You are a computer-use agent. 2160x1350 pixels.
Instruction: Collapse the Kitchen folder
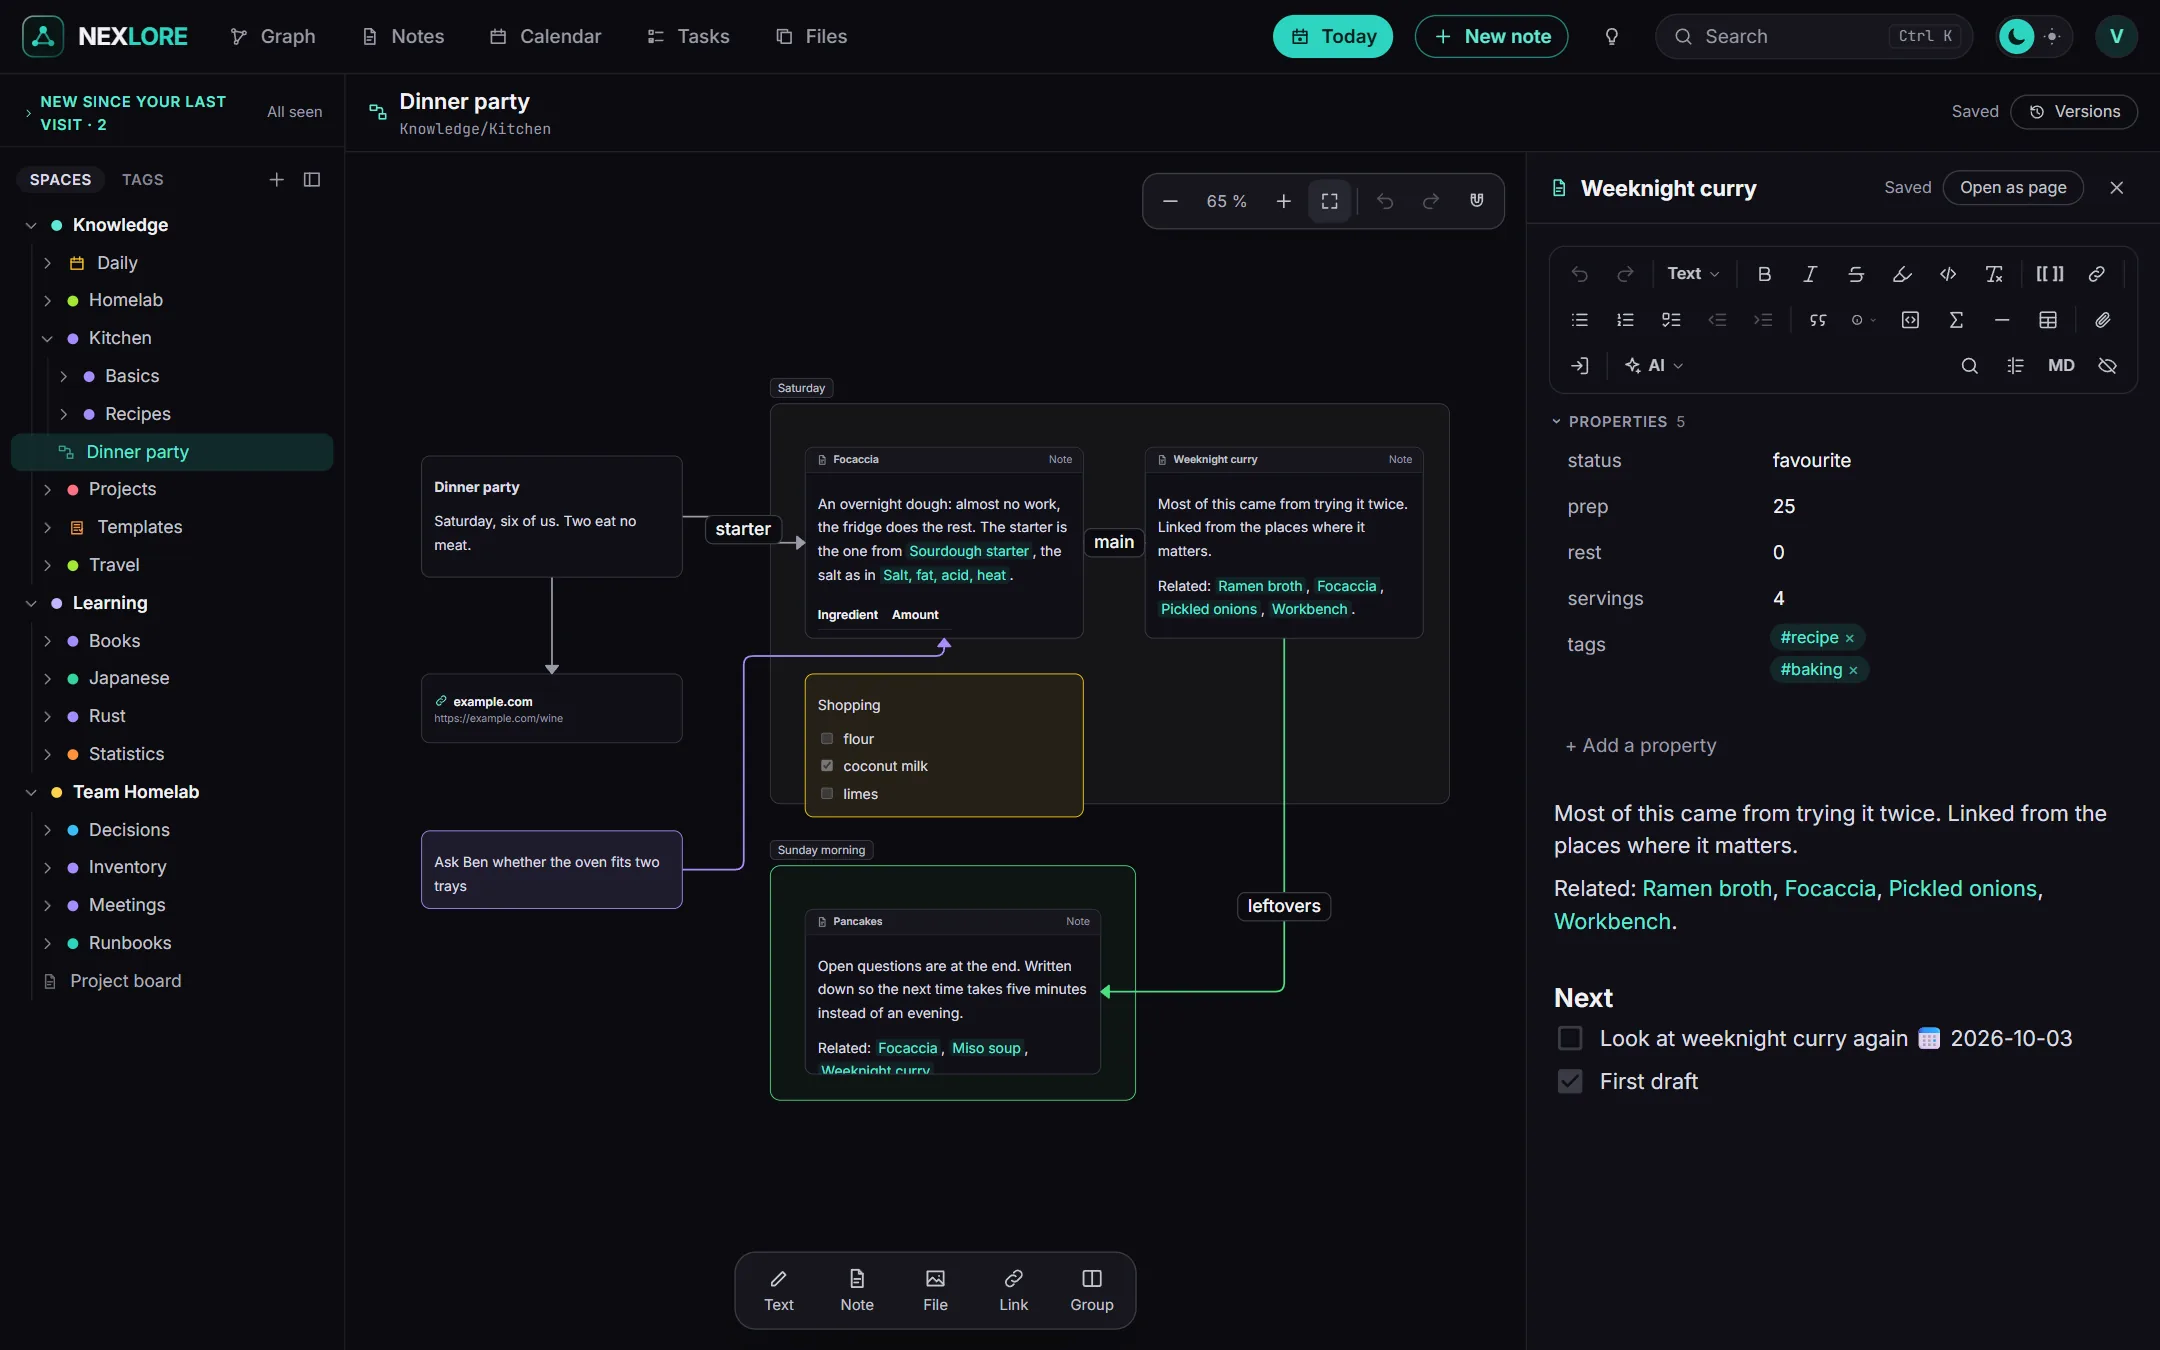tap(47, 339)
